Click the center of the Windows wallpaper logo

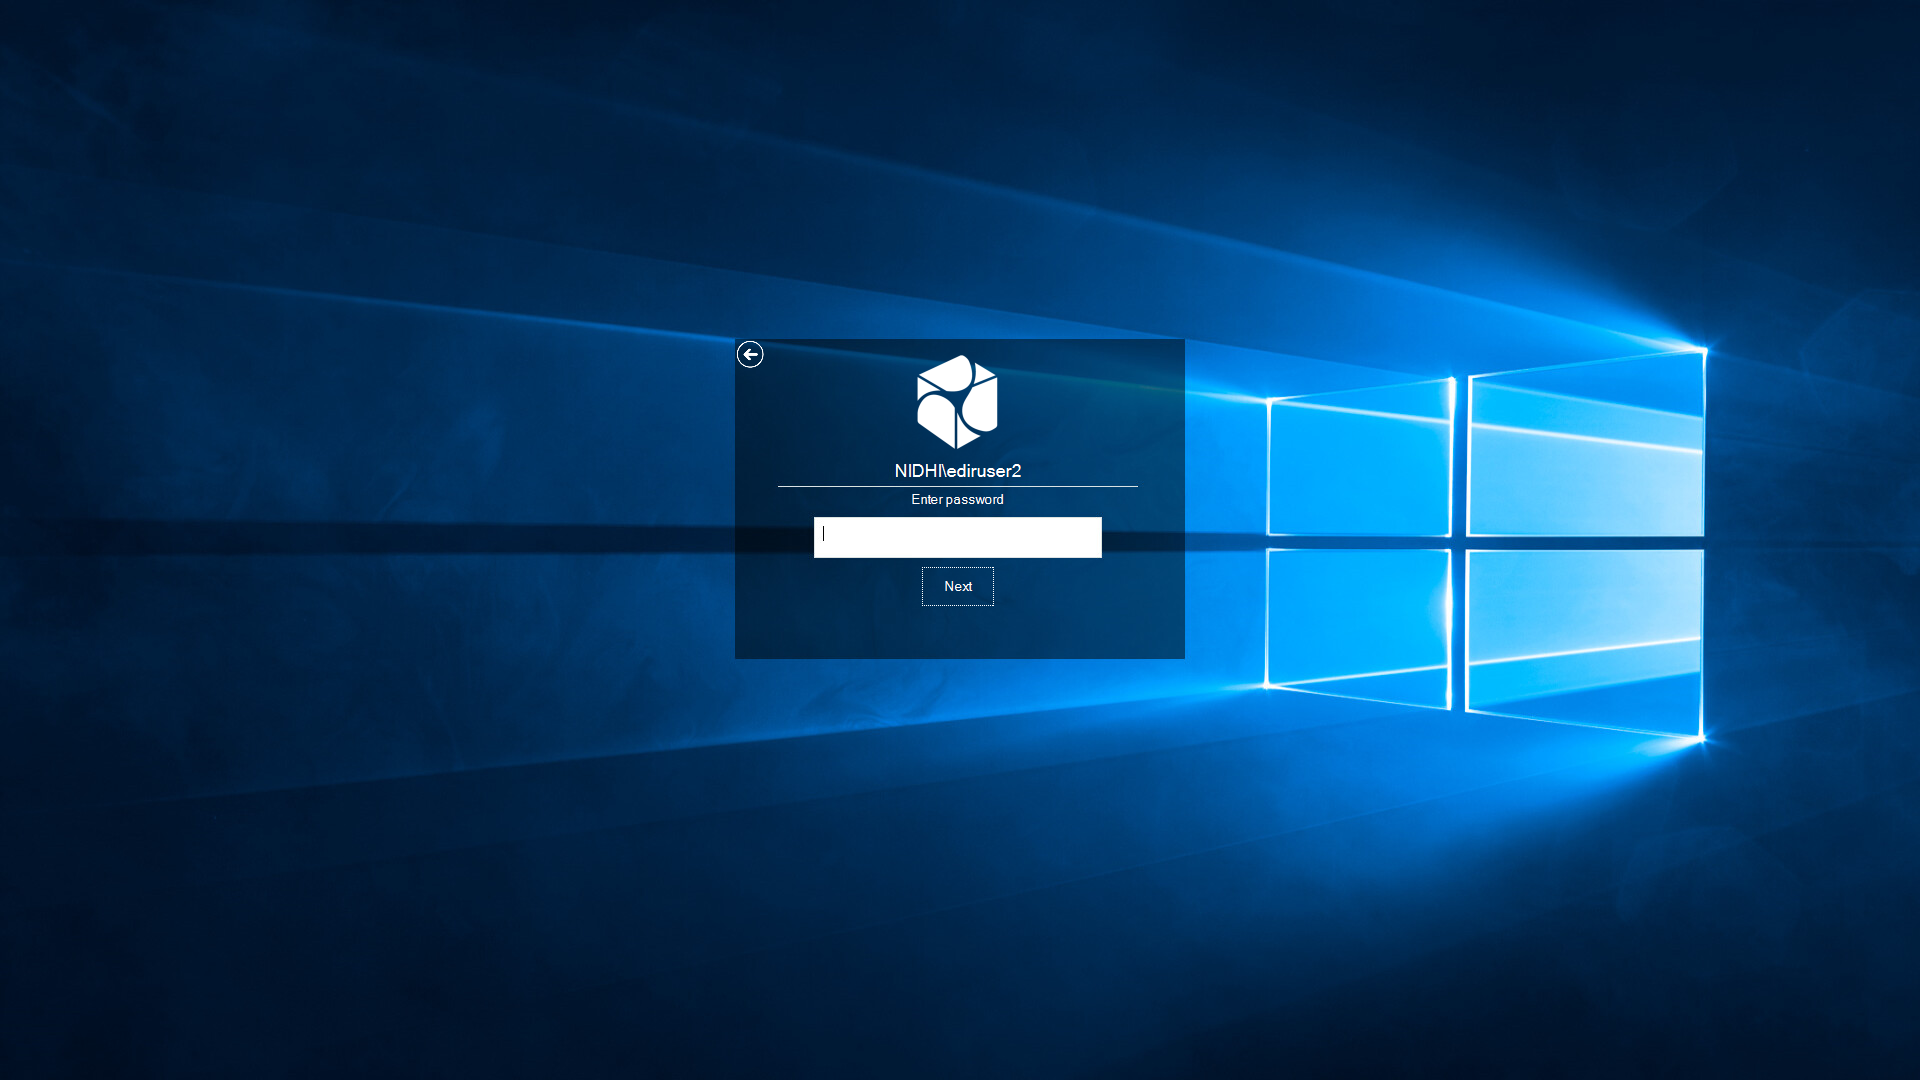pos(1459,542)
